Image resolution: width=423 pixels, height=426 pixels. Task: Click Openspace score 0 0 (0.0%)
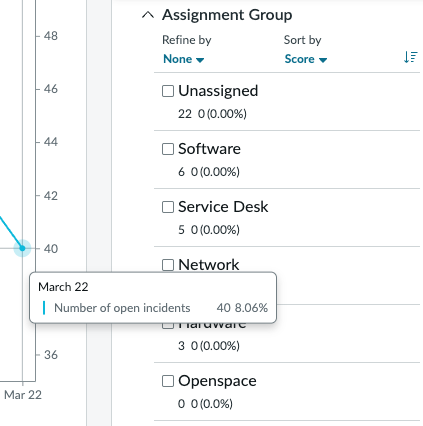(x=205, y=404)
